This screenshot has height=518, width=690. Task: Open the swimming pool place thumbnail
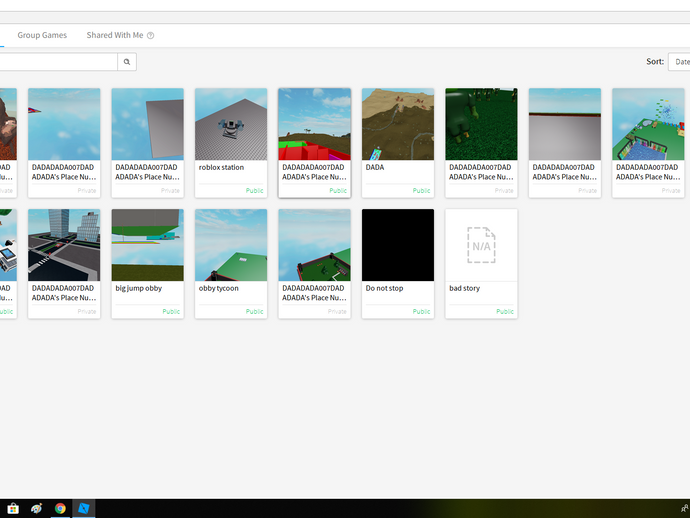pos(648,124)
